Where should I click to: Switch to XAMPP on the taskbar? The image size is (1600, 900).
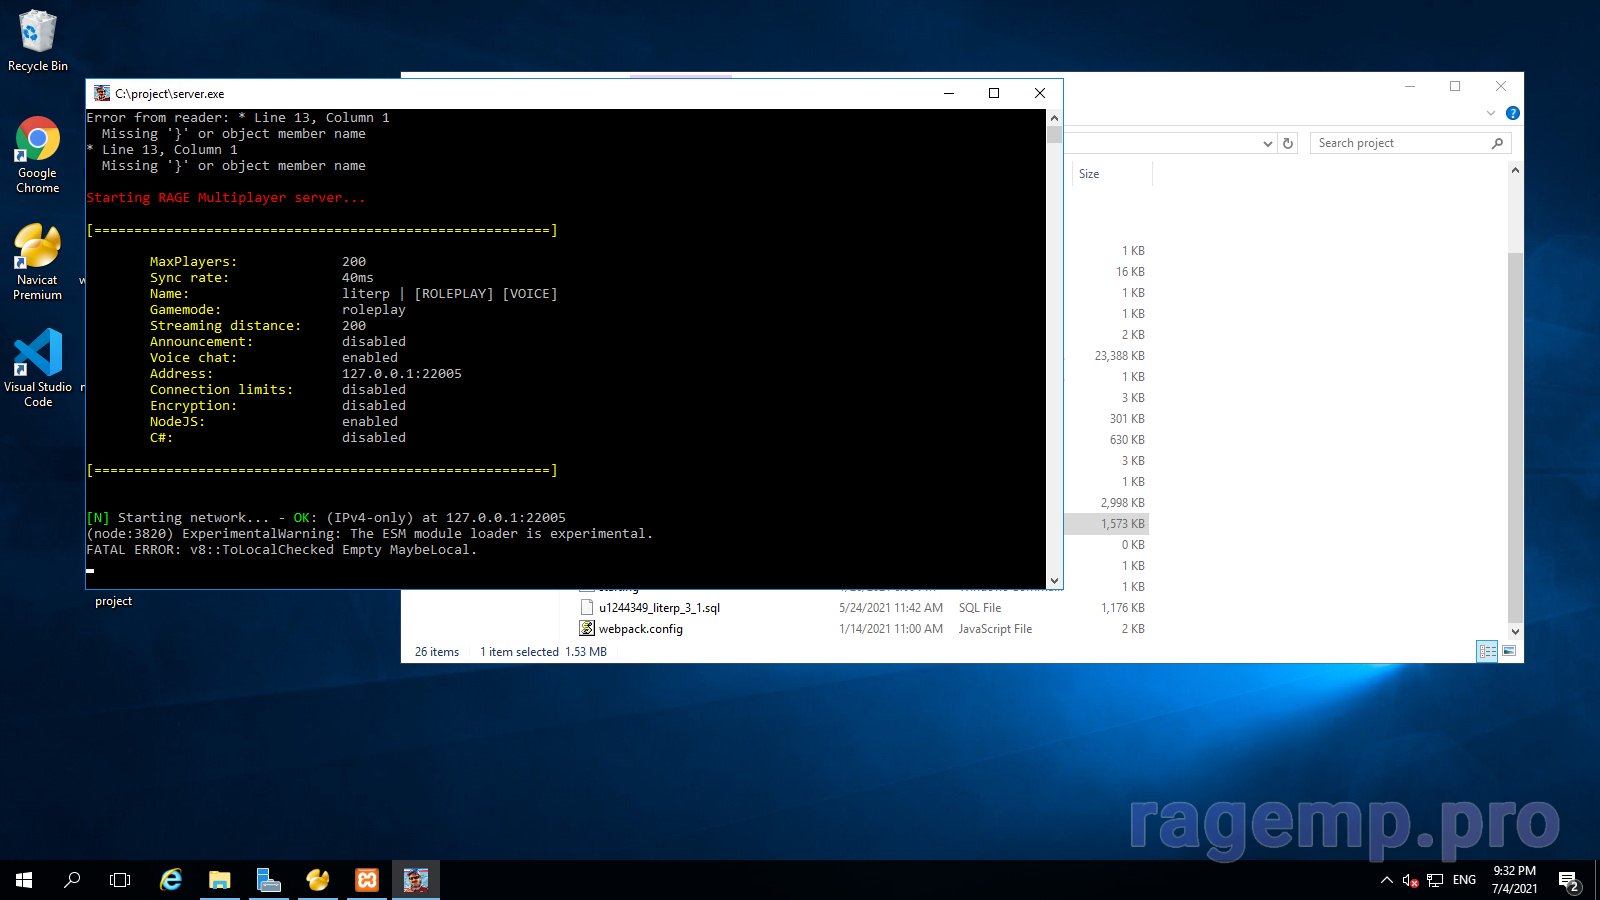(x=367, y=880)
